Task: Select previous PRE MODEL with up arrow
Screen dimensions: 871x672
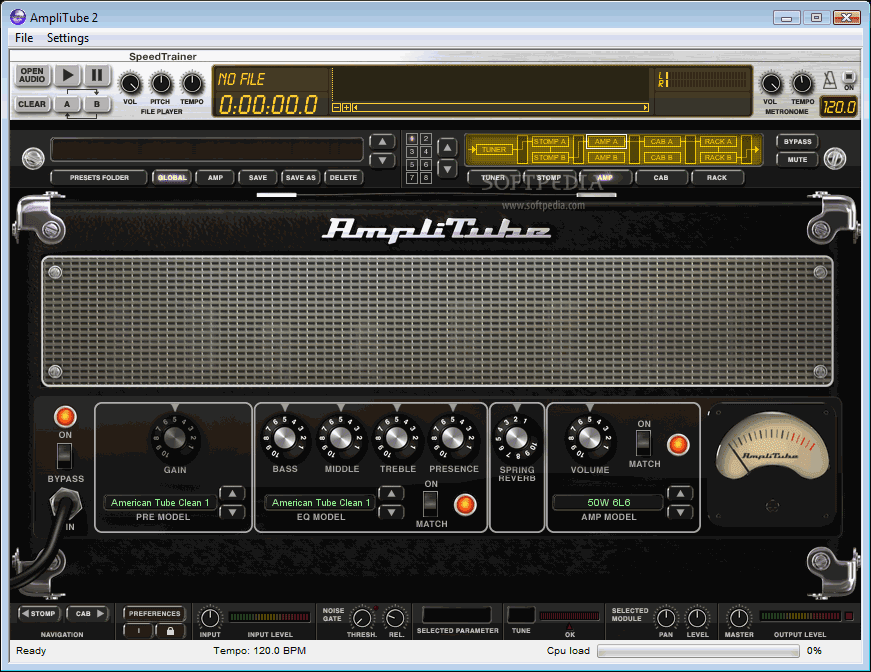Action: pos(232,493)
